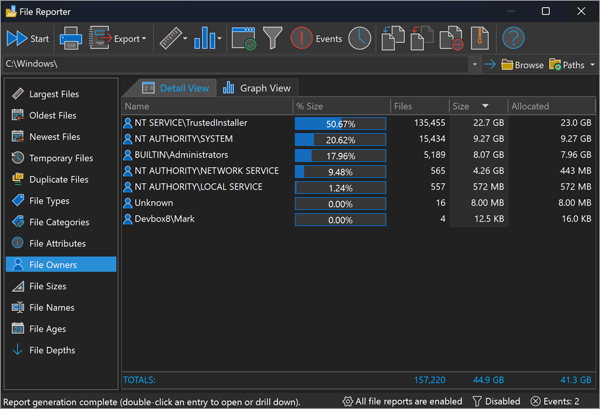This screenshot has width=600, height=409.
Task: Select File Names report
Action: 61,307
